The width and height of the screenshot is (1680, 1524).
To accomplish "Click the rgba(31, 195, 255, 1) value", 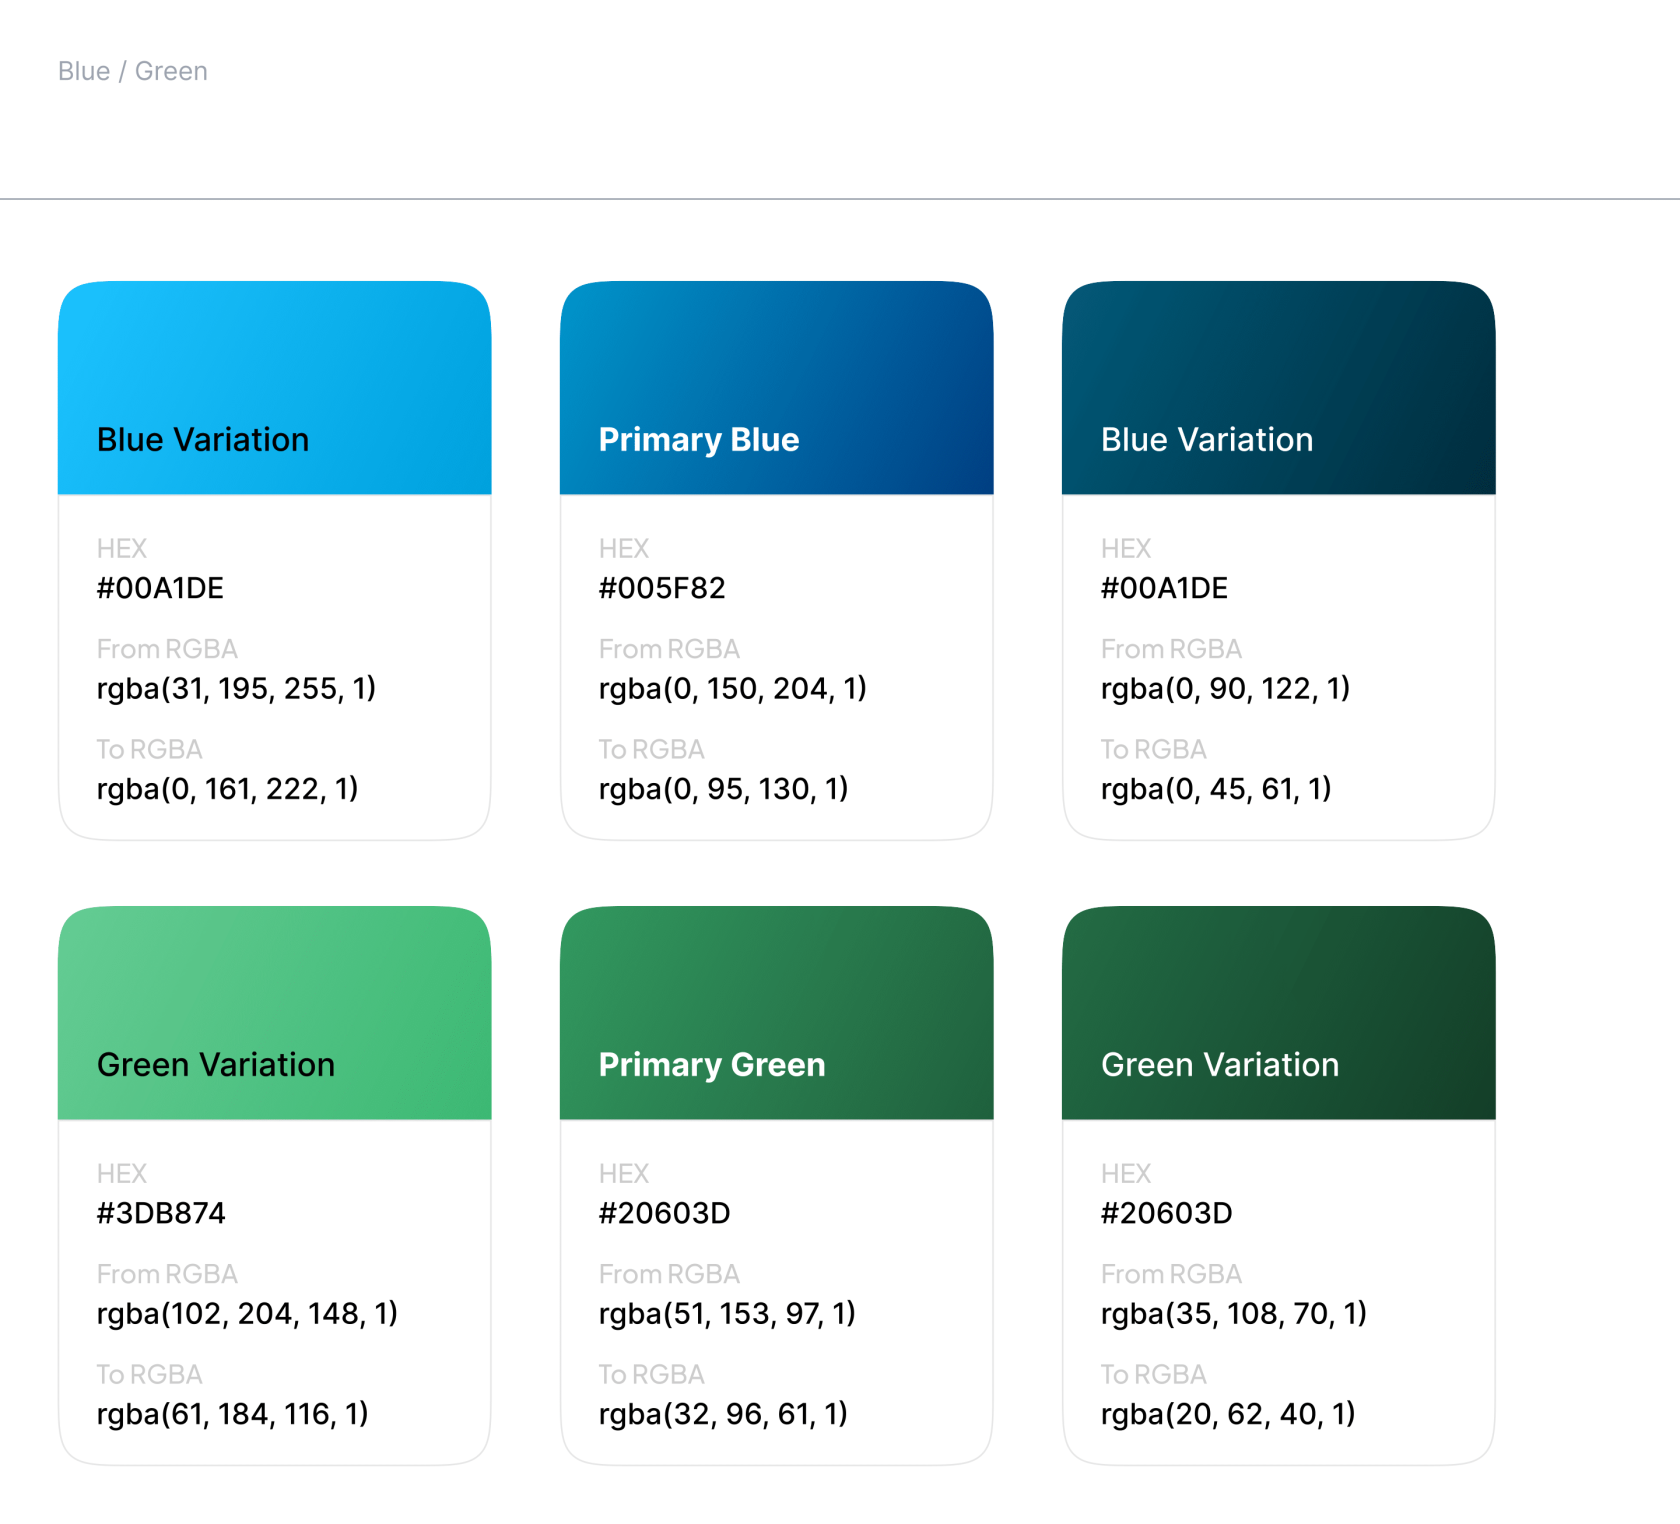I will click(x=236, y=688).
